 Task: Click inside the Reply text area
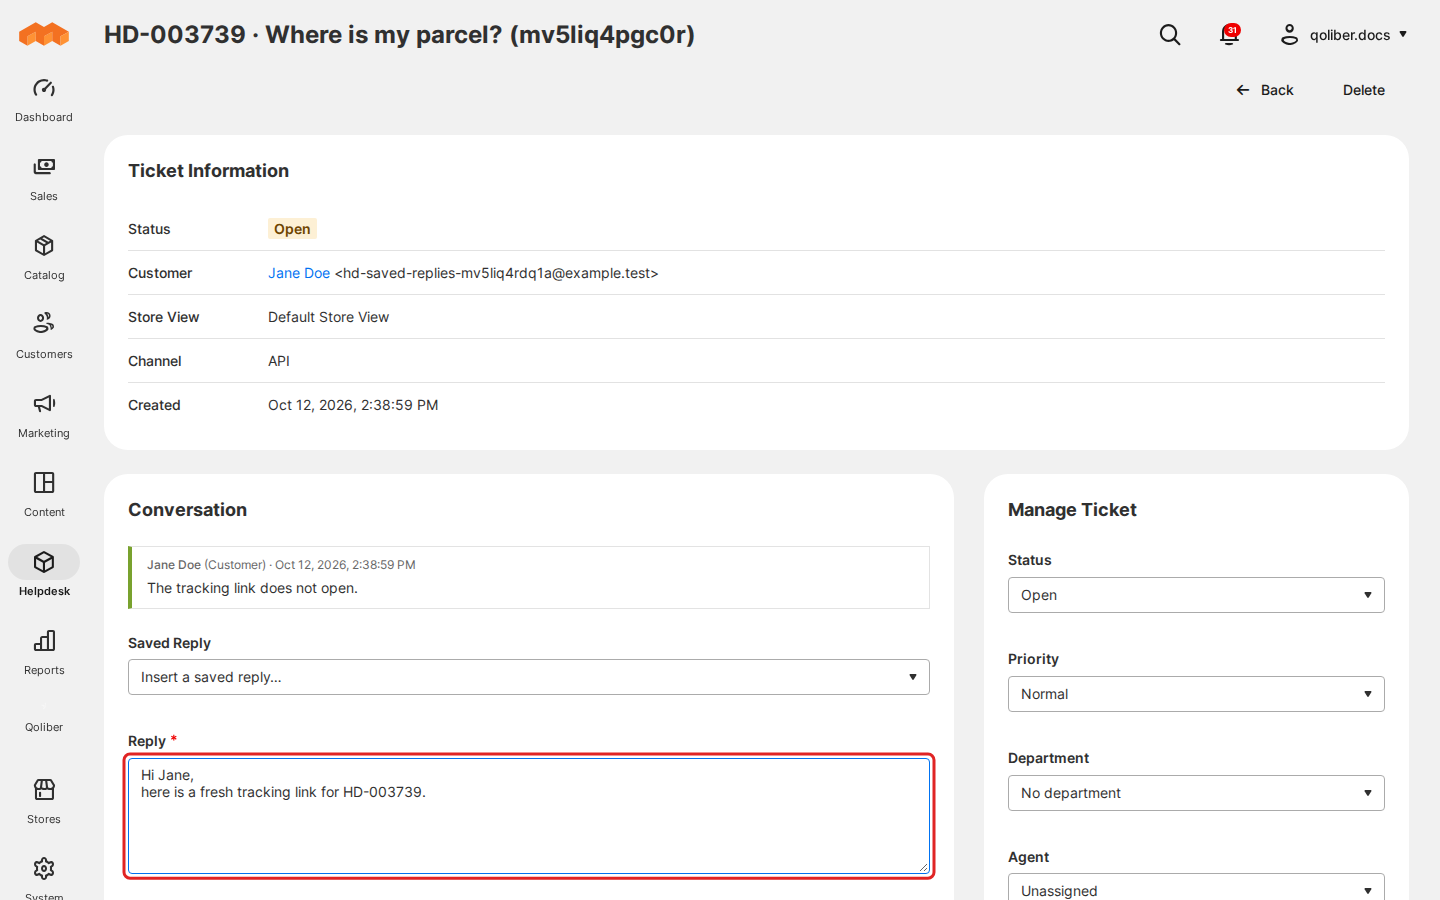pyautogui.click(x=529, y=816)
